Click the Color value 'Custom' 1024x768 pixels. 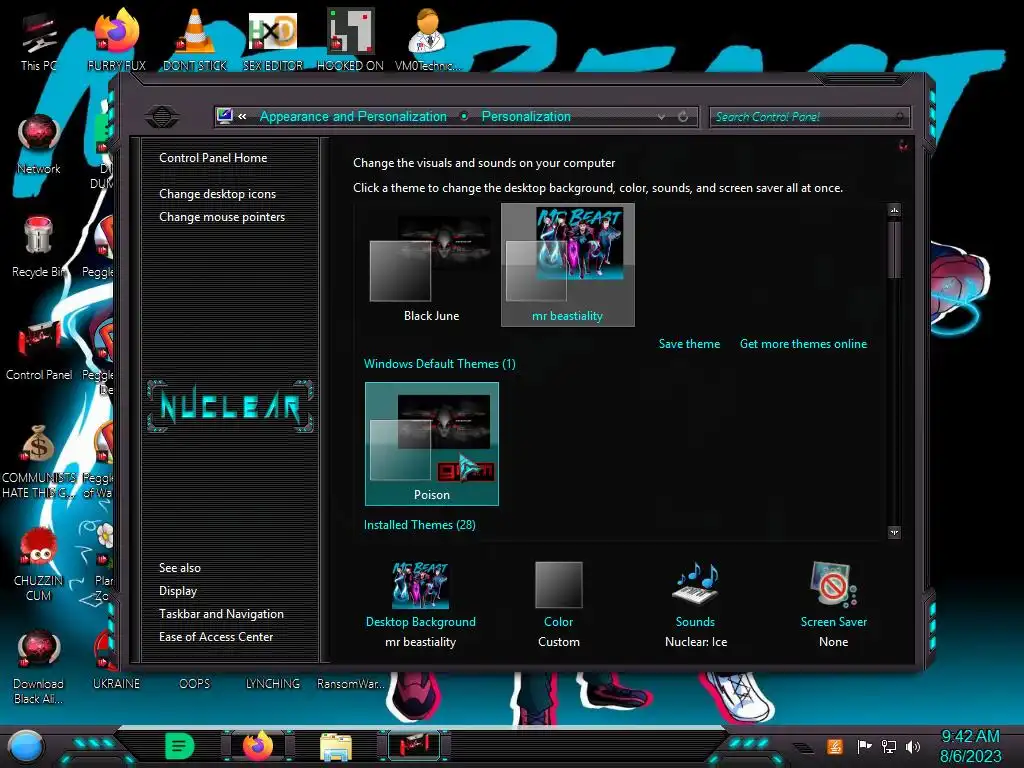click(x=558, y=641)
